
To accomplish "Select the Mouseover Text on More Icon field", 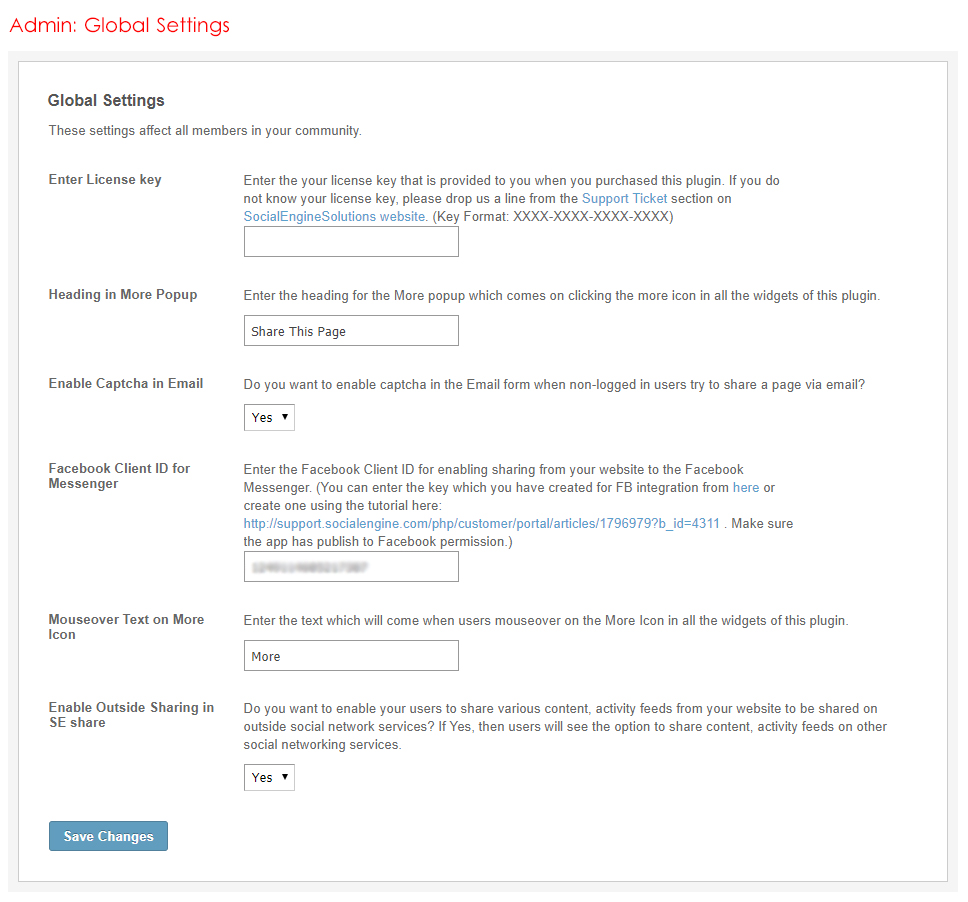I will click(x=351, y=656).
